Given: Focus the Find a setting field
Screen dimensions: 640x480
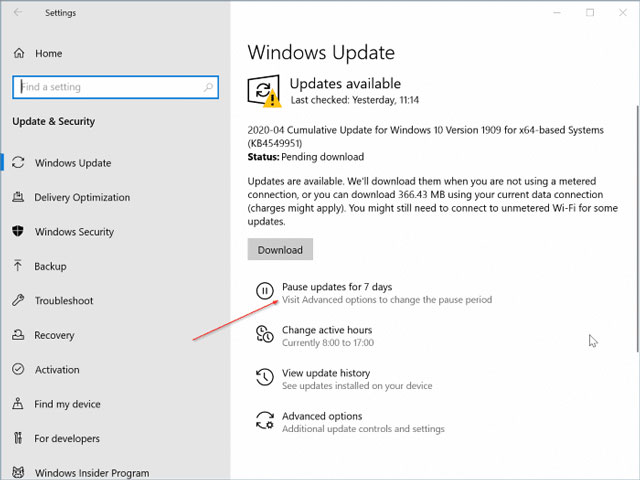Looking at the screenshot, I should point(116,87).
